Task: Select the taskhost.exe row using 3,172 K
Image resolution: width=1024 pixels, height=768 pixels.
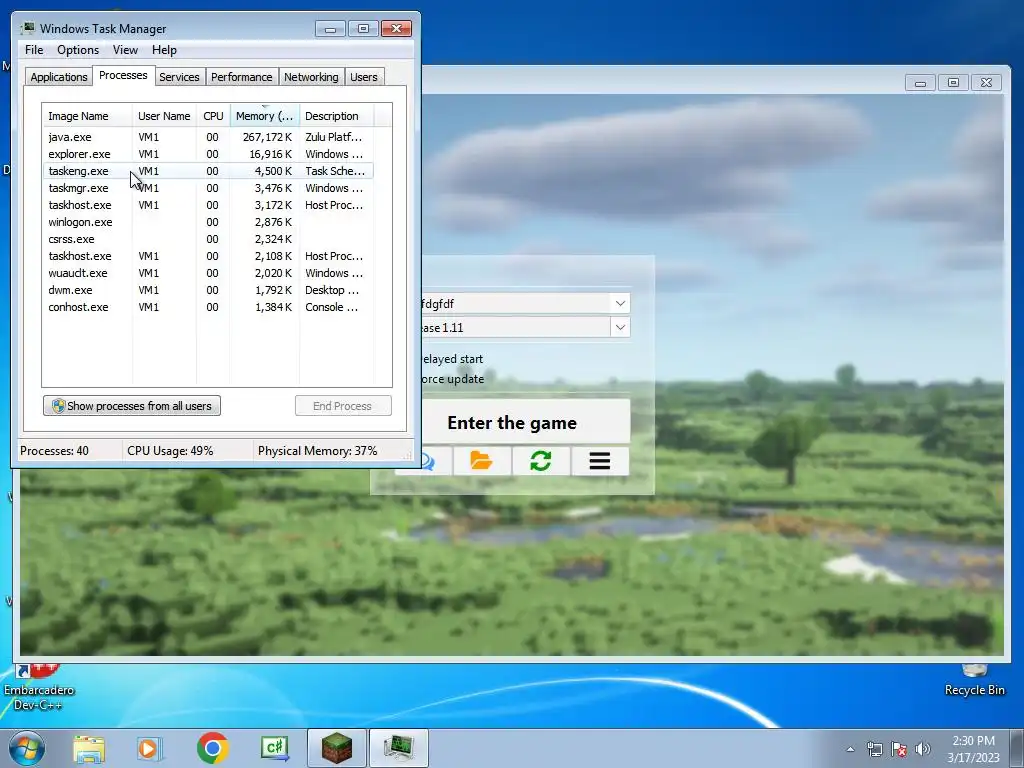Action: pos(208,205)
